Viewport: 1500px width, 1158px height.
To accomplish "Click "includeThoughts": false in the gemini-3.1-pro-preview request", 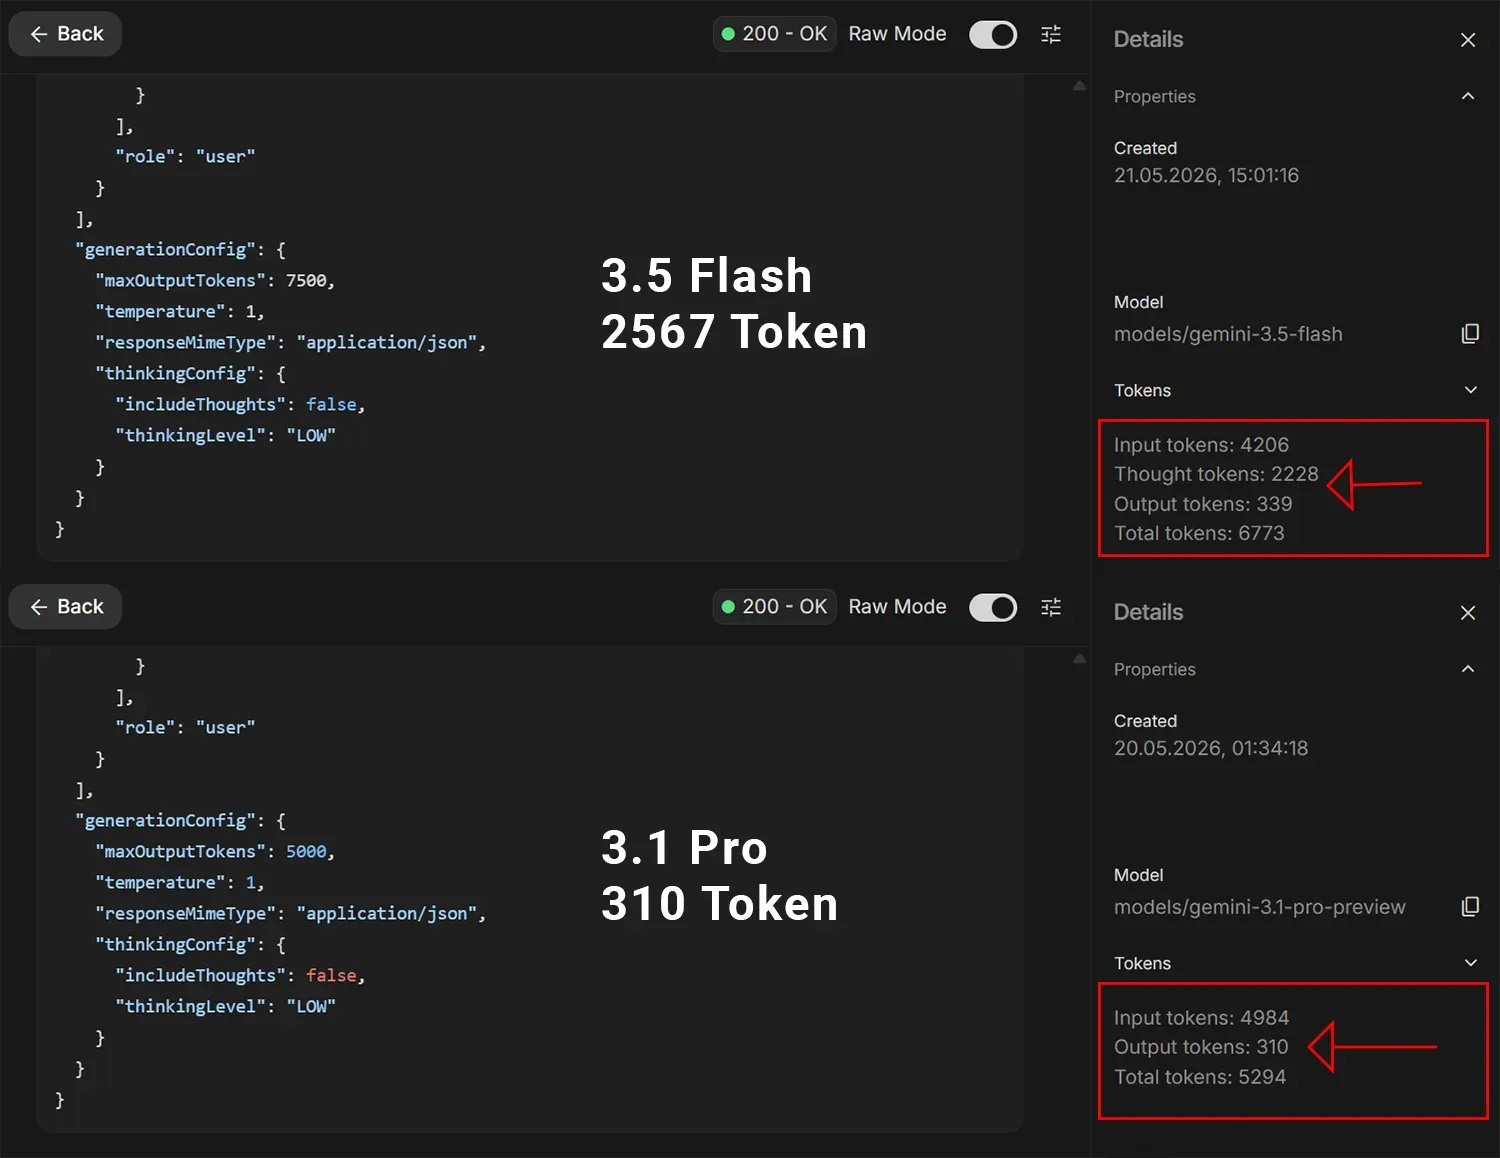I will pyautogui.click(x=240, y=976).
